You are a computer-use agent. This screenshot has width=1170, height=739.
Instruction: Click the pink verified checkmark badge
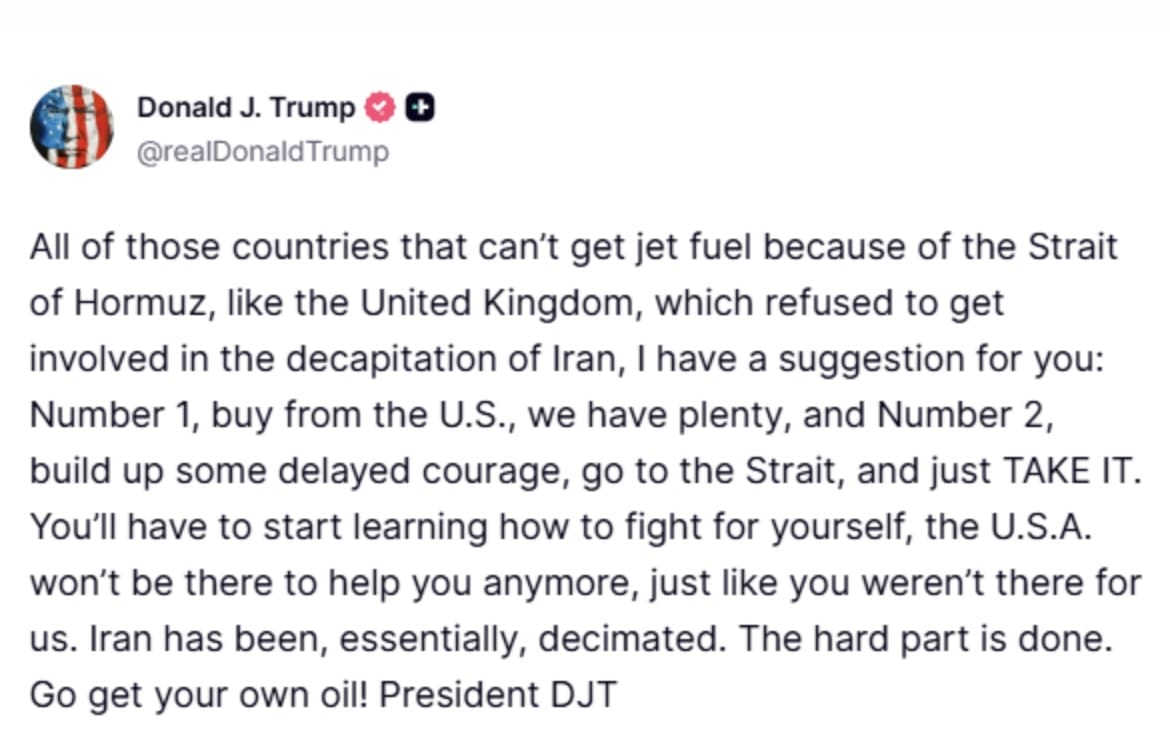[380, 106]
